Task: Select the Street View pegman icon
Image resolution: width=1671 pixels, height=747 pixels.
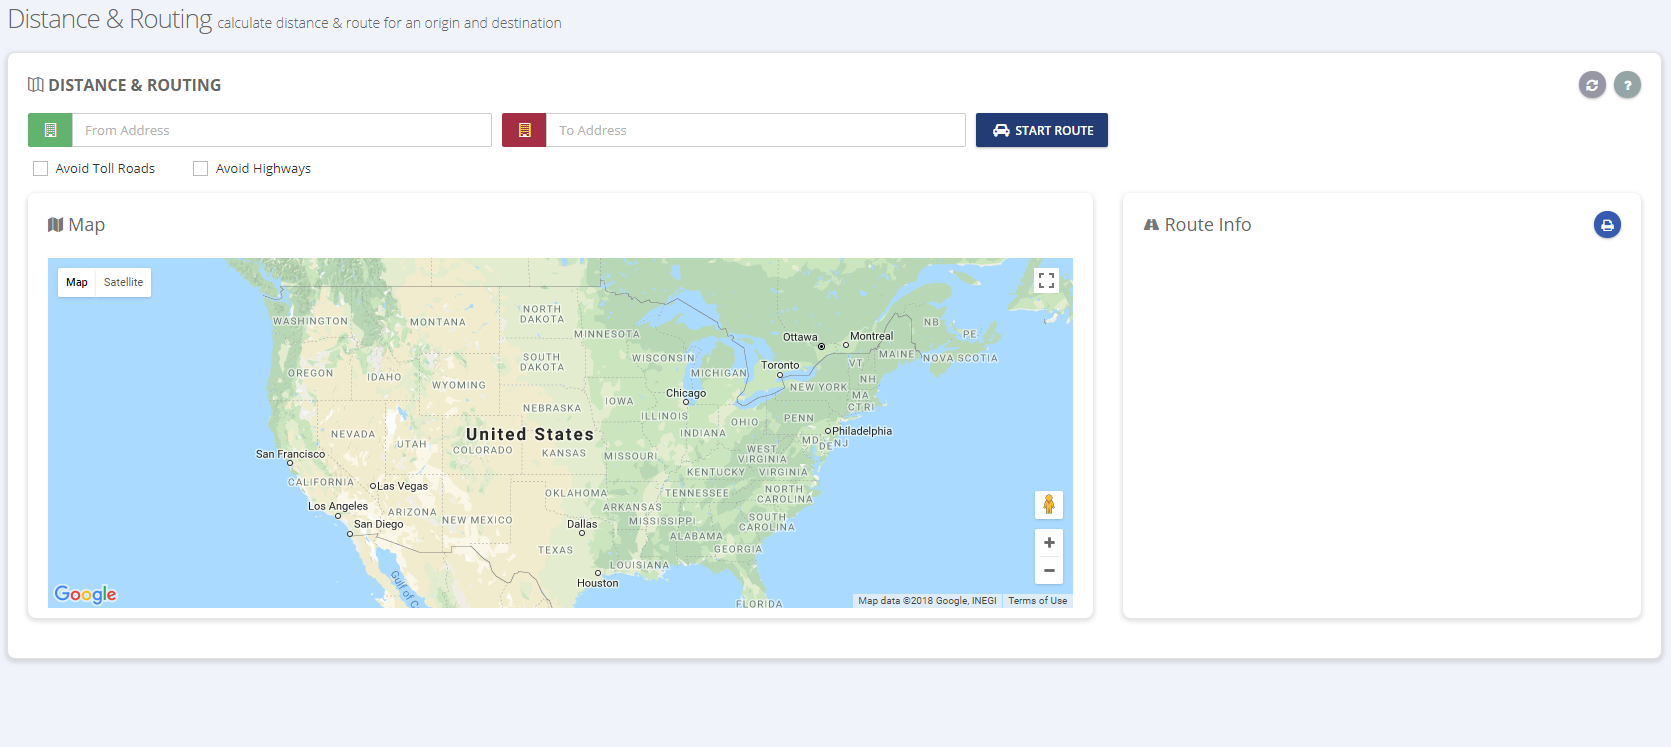Action: 1048,505
